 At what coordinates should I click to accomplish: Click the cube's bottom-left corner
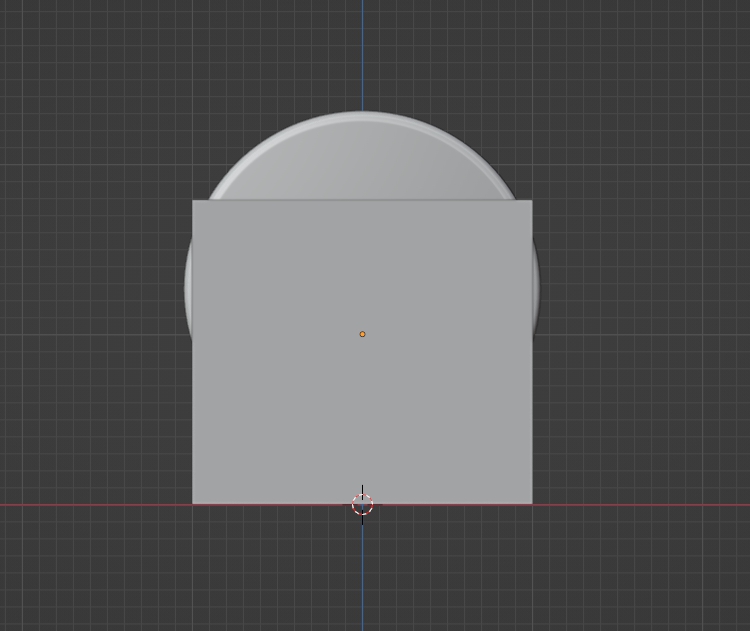(x=193, y=503)
